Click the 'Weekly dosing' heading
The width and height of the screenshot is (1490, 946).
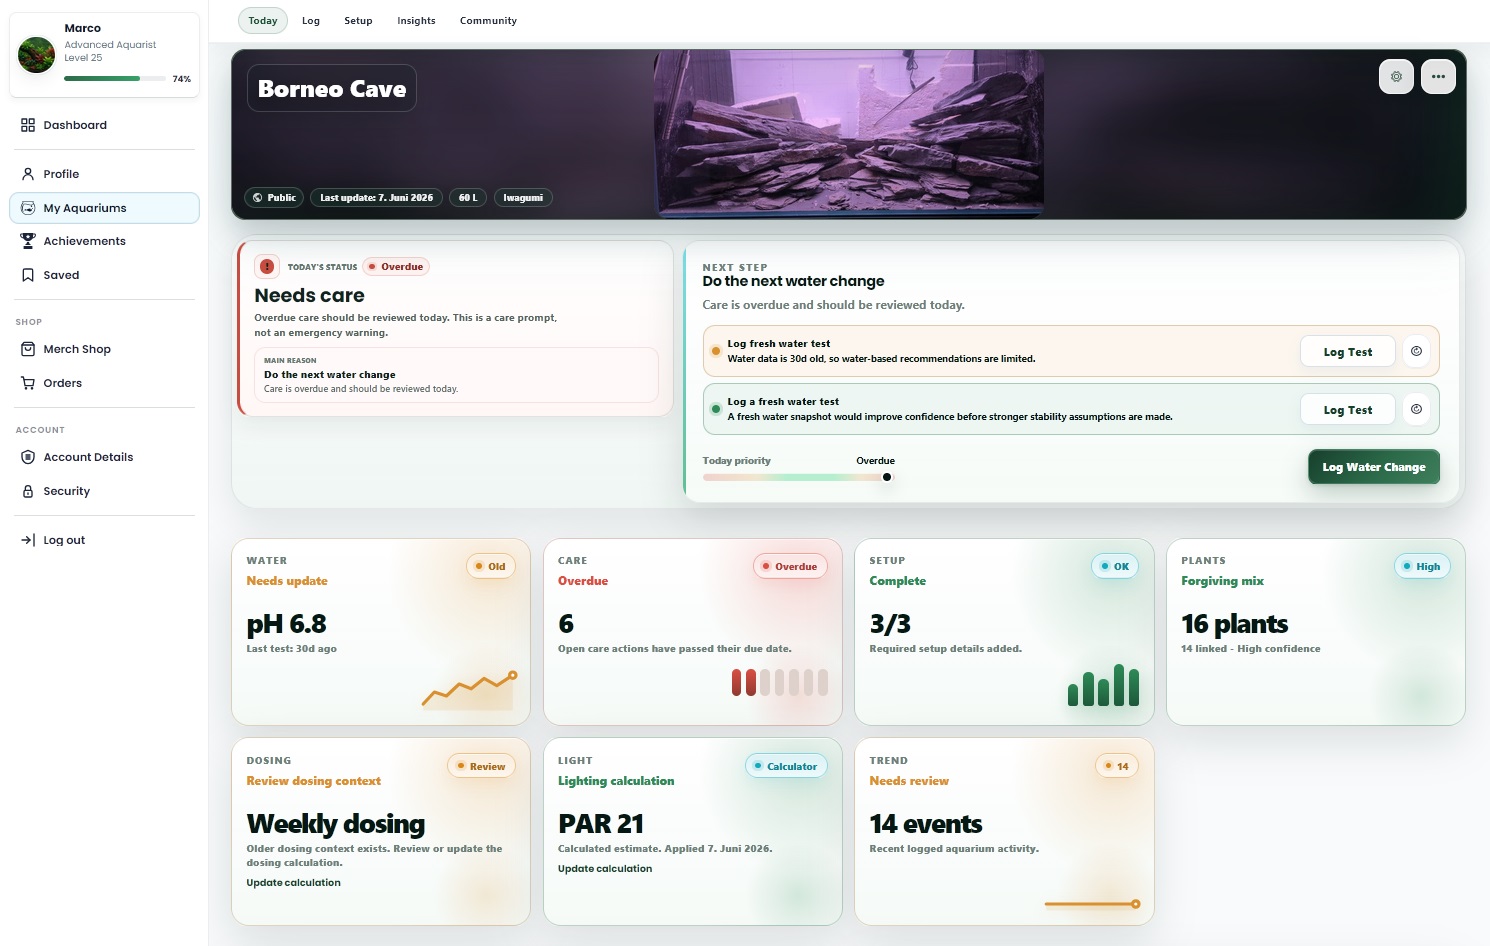pyautogui.click(x=336, y=824)
